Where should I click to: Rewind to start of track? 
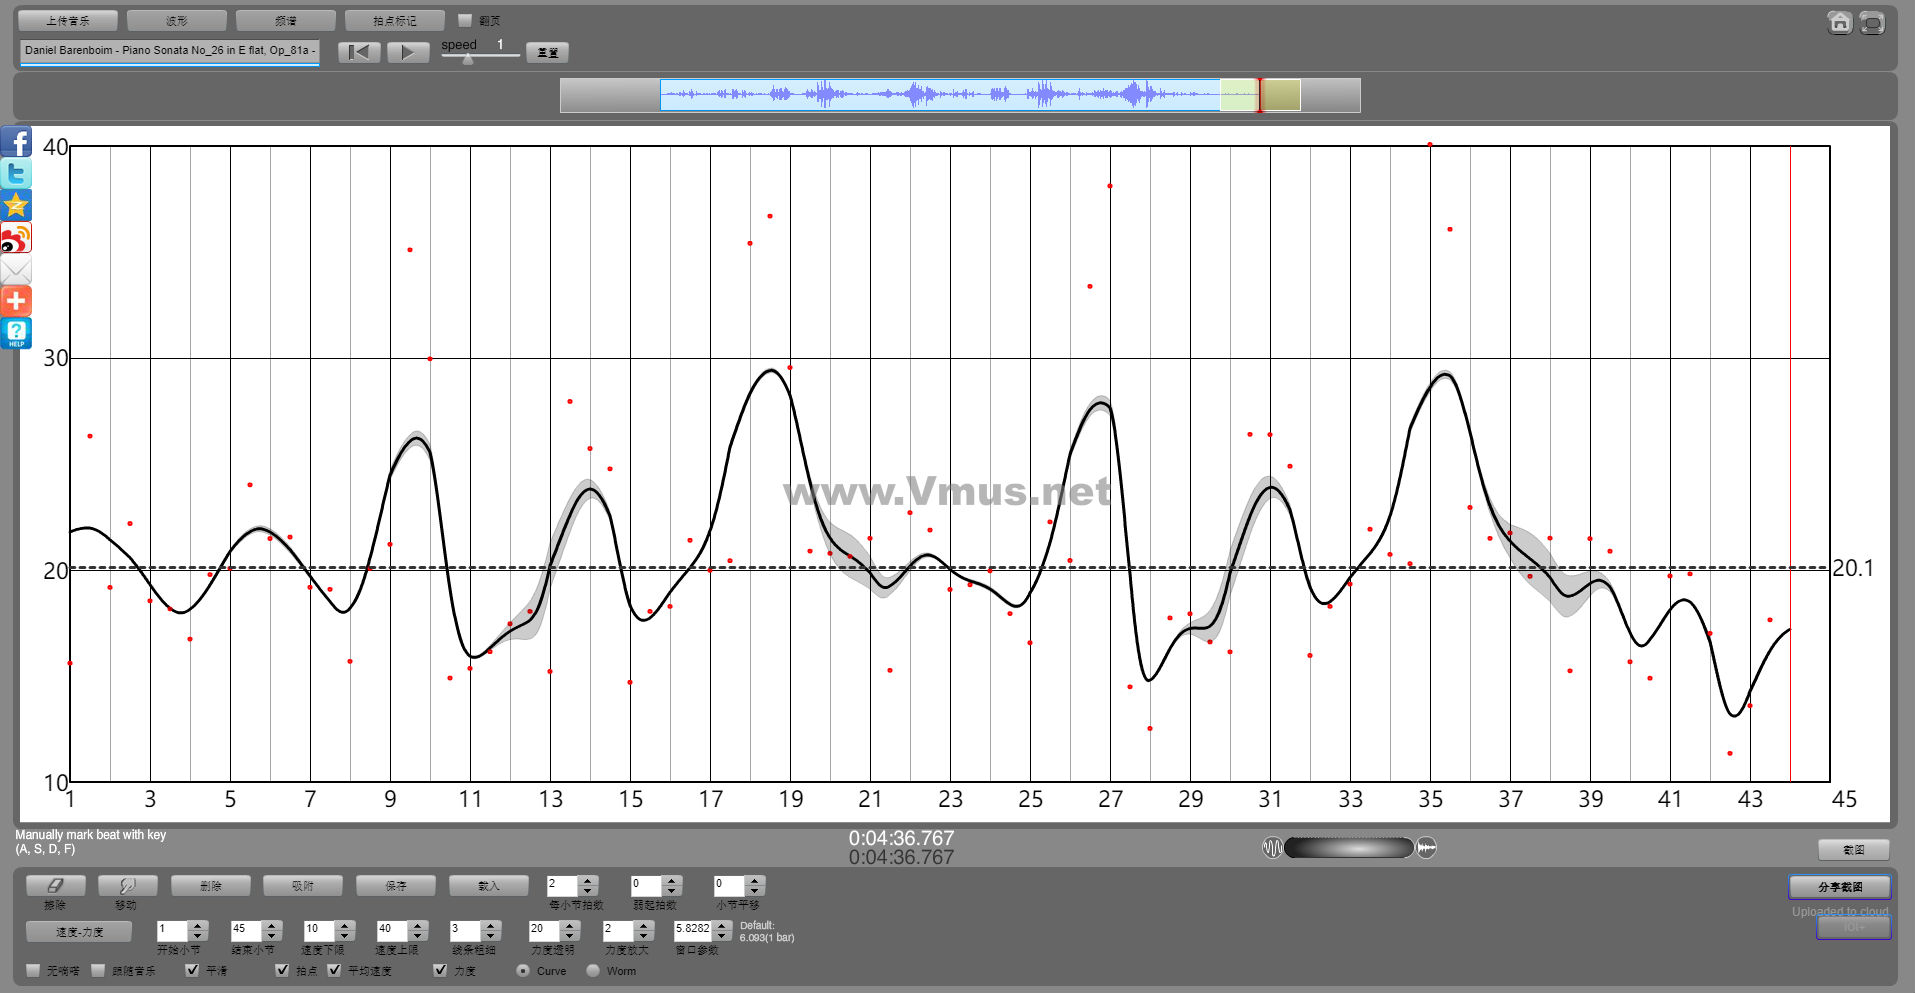tap(359, 52)
